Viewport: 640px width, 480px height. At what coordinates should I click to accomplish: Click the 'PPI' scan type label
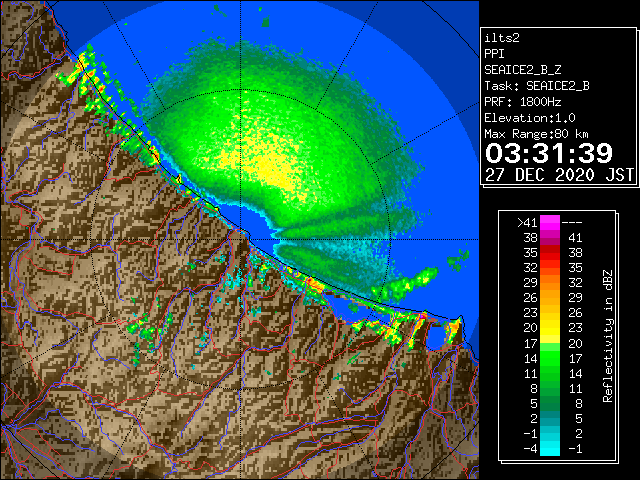click(x=494, y=54)
